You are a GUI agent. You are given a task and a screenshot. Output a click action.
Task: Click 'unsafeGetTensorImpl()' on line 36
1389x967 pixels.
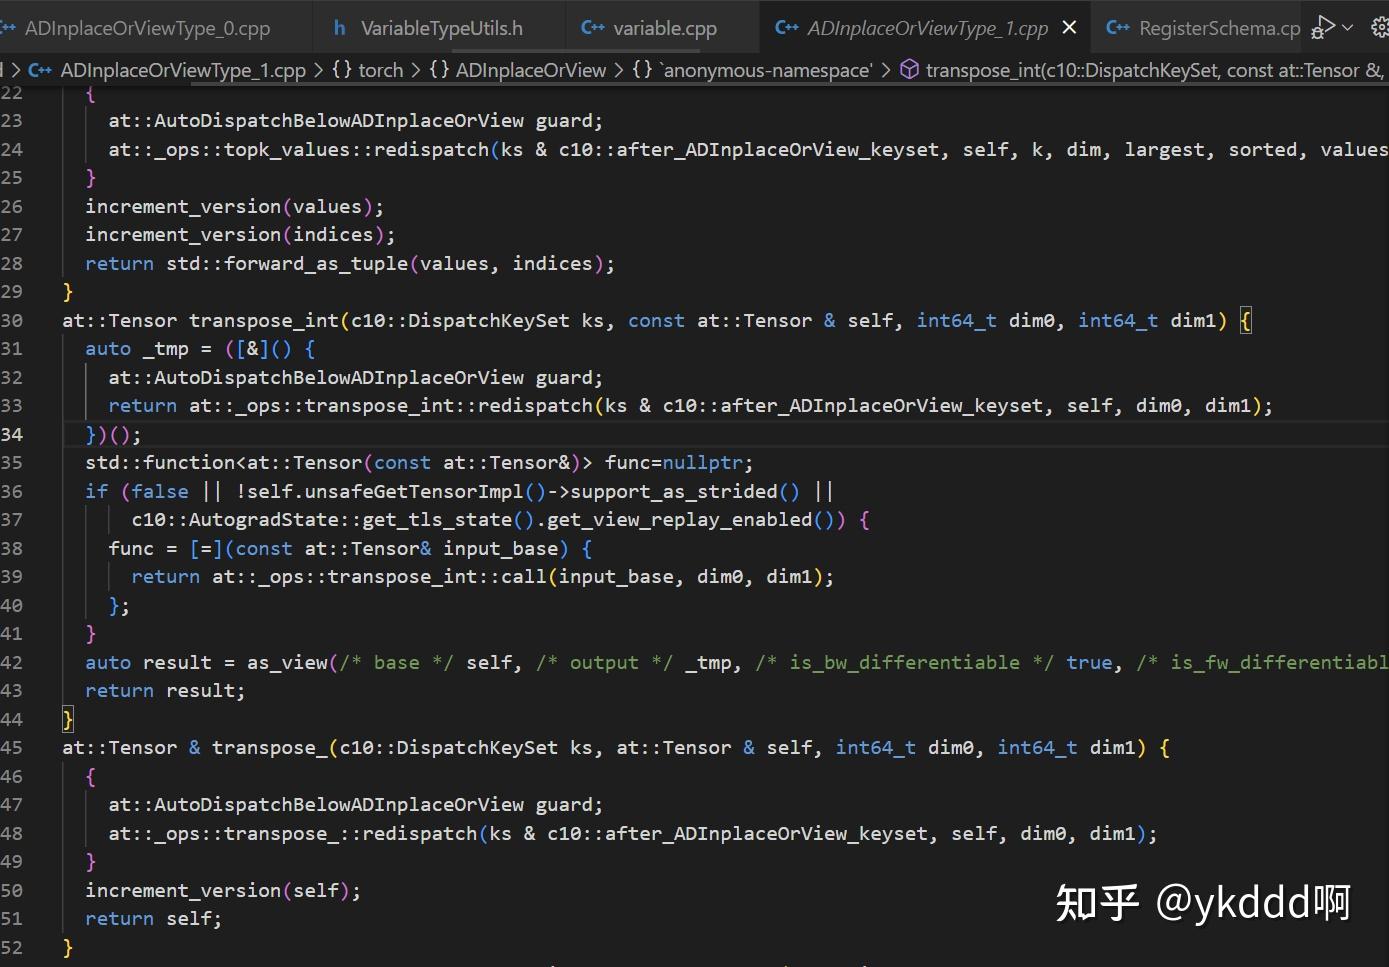(x=426, y=491)
